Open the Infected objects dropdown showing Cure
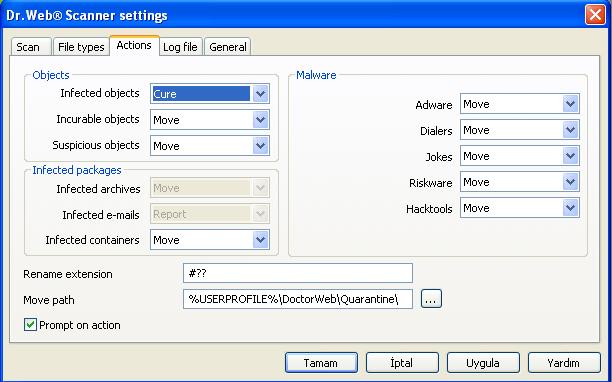This screenshot has height=382, width=612. (210, 94)
